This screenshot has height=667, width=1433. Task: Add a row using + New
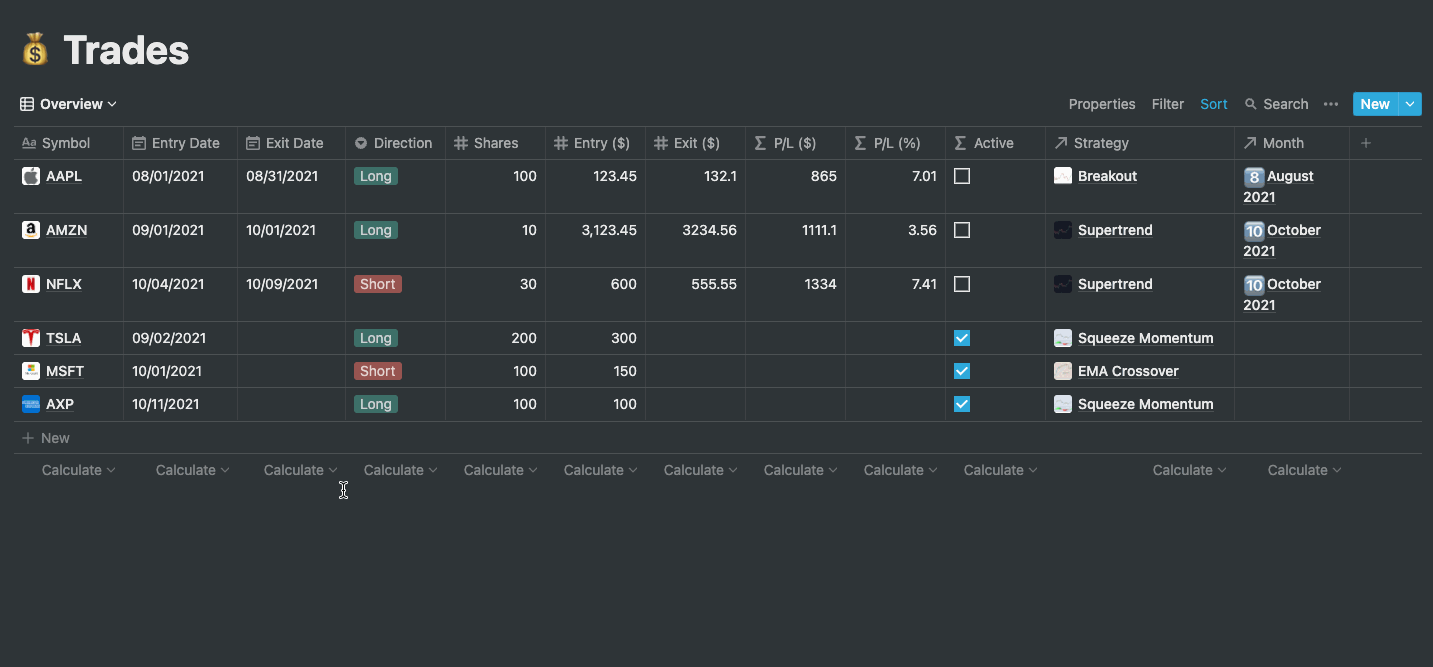click(46, 437)
